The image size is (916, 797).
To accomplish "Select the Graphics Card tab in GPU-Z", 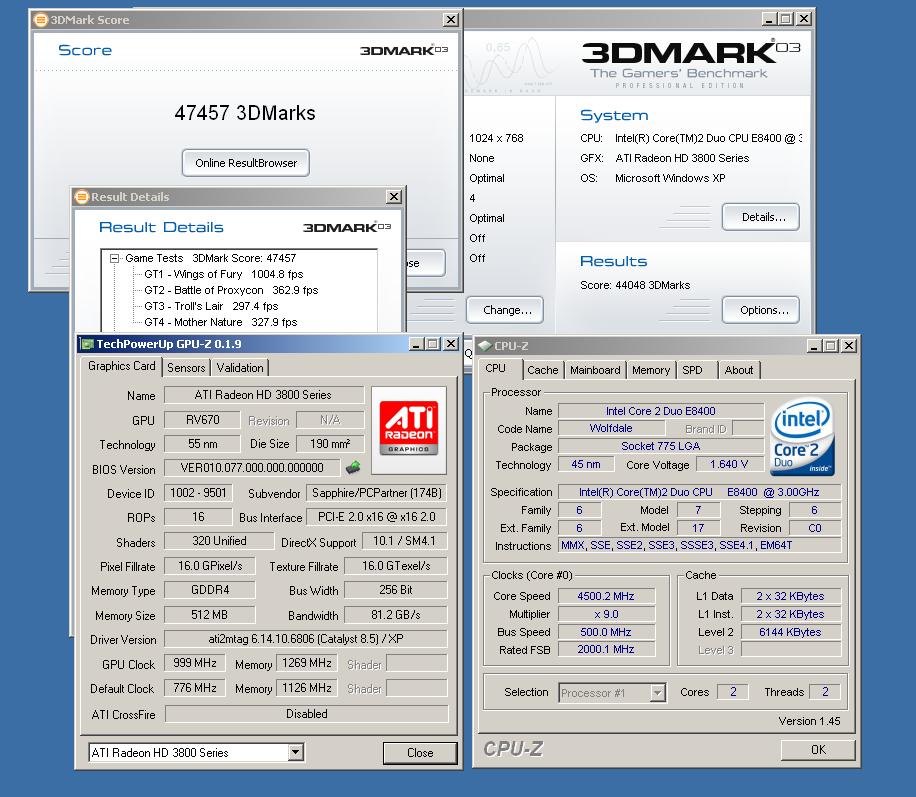I will point(122,366).
